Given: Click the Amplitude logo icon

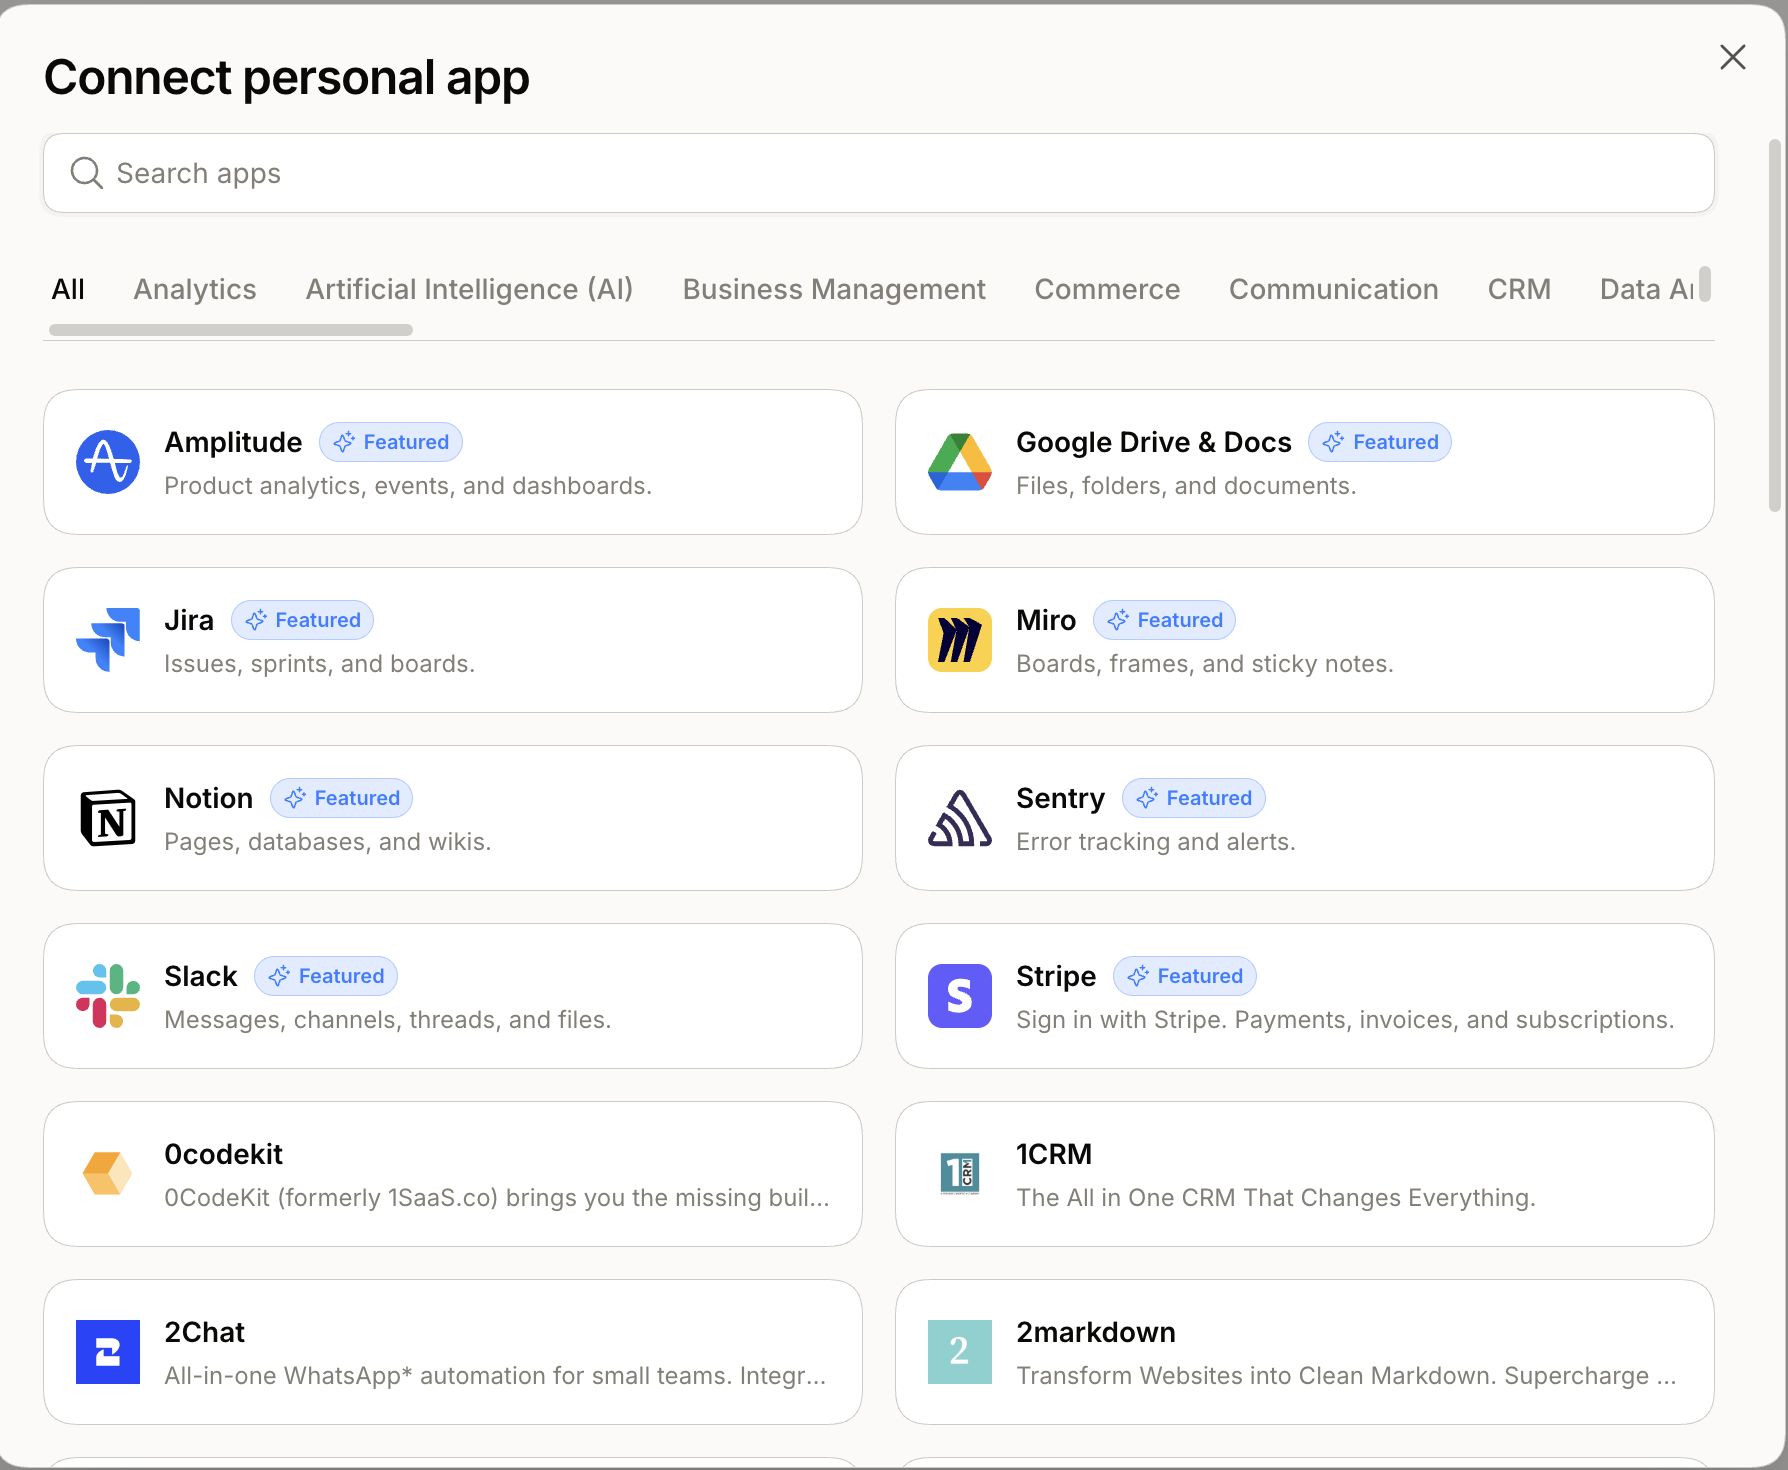Looking at the screenshot, I should point(108,462).
